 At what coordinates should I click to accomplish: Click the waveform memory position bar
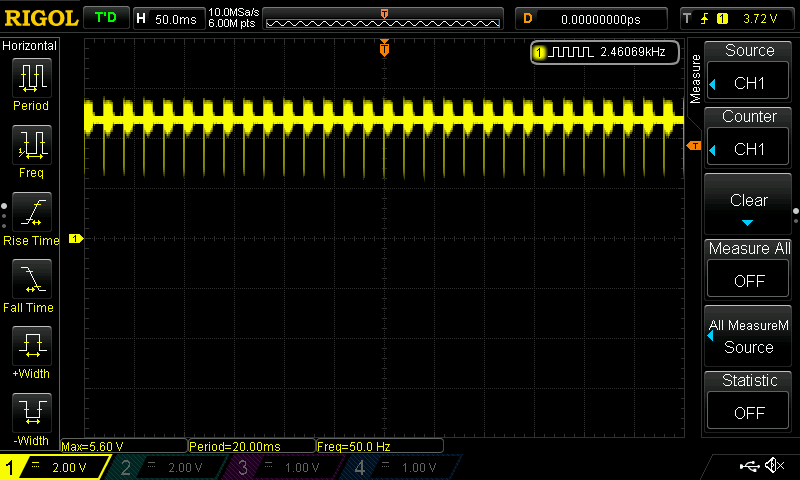tap(384, 19)
